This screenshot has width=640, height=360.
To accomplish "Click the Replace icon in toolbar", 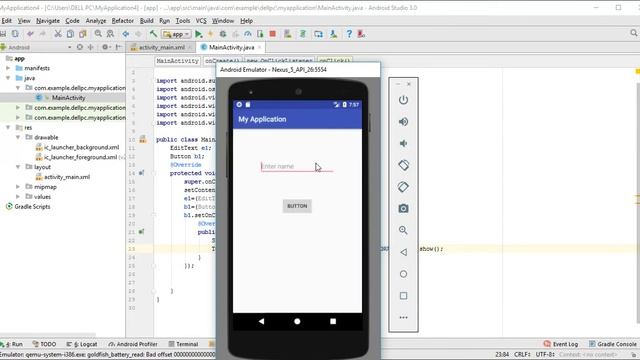I will click(110, 34).
